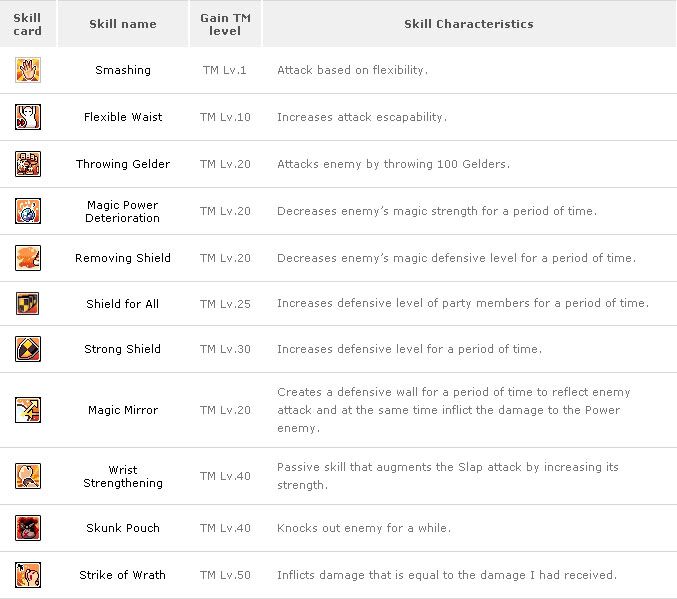Screen dimensions: 677x599
Task: Click the TM Lv.50 level cell
Action: (225, 575)
